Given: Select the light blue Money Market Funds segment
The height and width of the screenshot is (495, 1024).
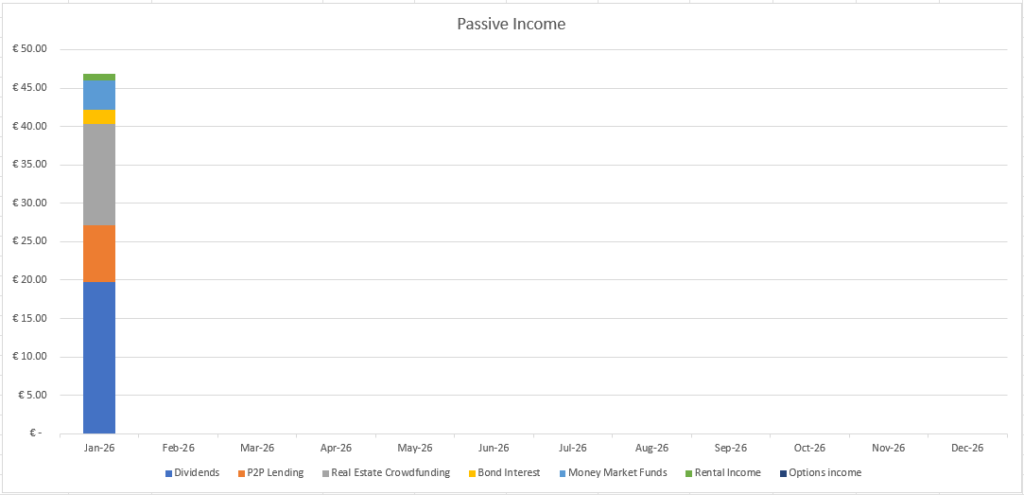Looking at the screenshot, I should point(99,94).
